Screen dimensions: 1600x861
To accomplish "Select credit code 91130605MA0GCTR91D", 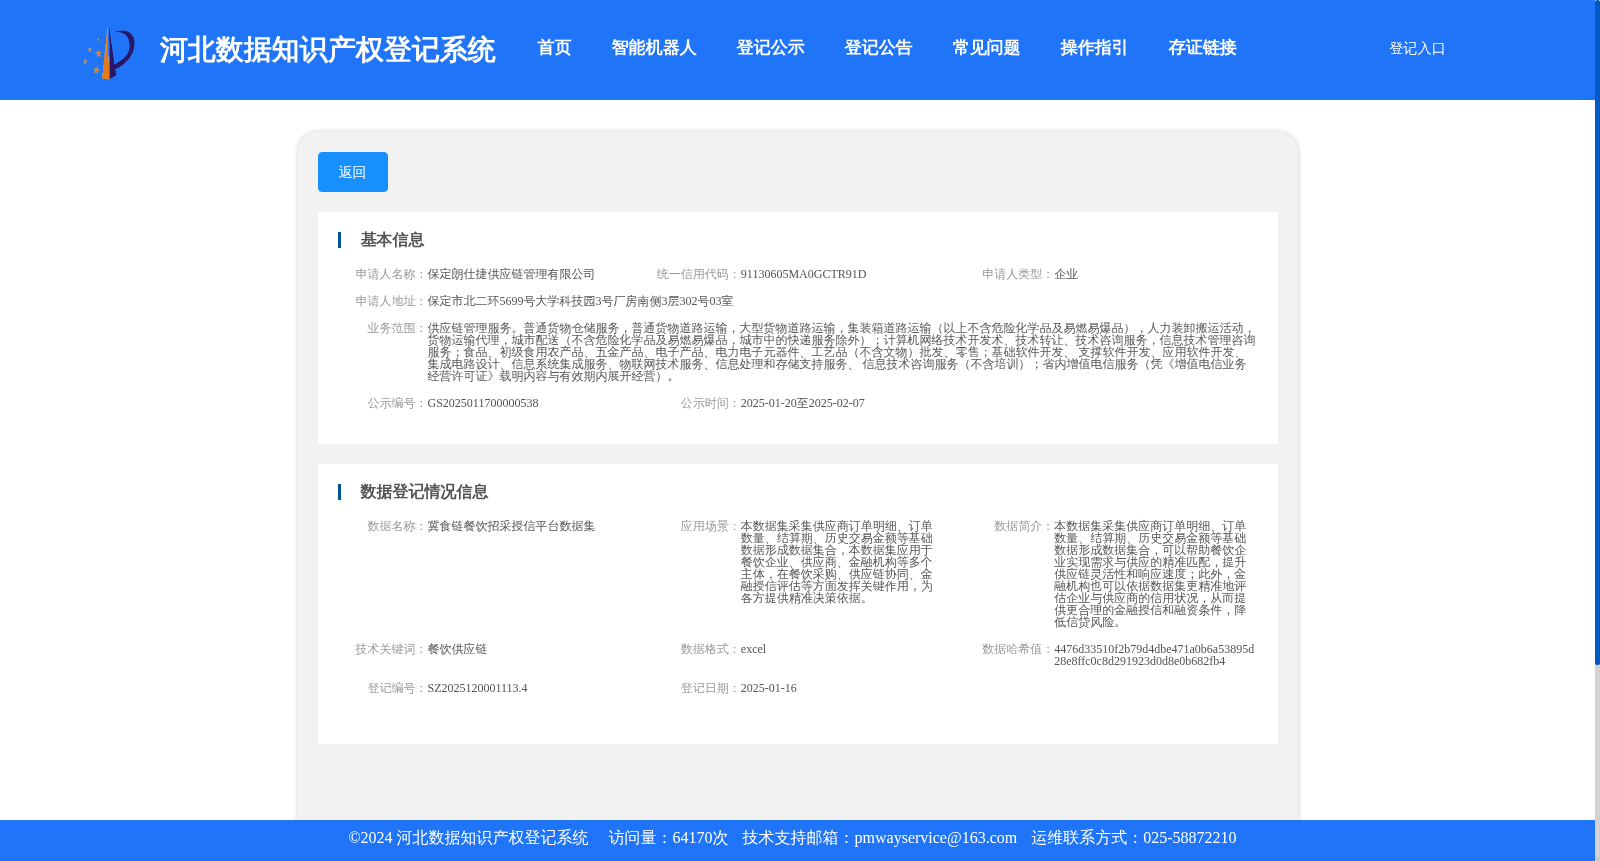I will (x=804, y=274).
